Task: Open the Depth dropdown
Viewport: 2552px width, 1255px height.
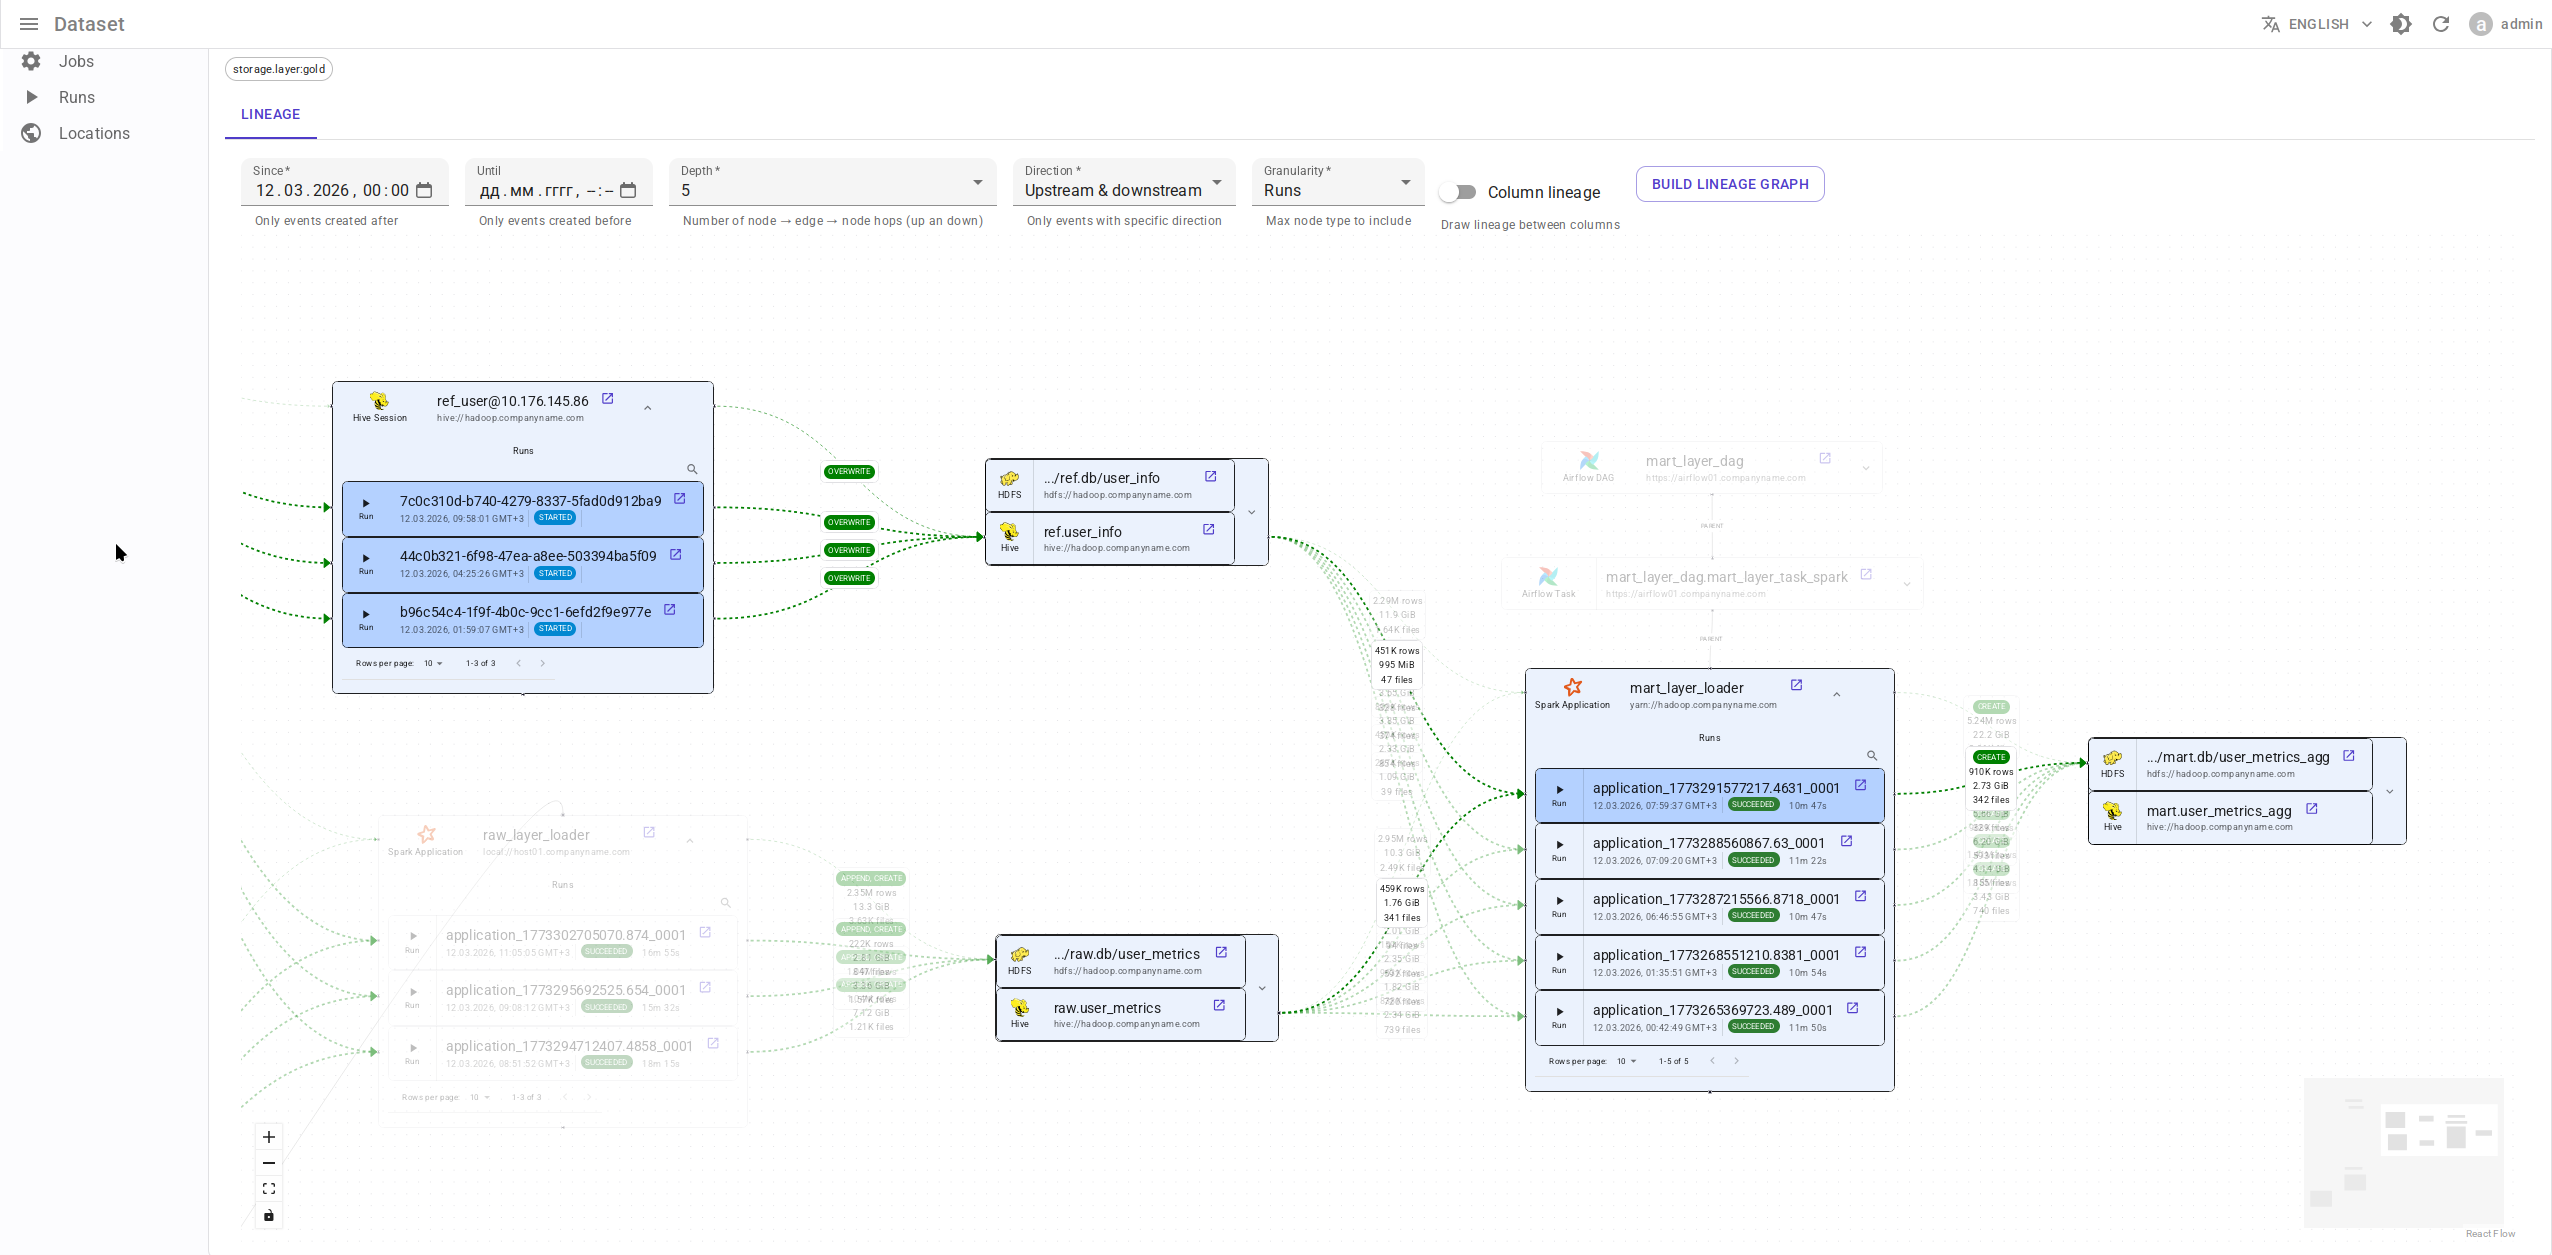Action: [832, 182]
